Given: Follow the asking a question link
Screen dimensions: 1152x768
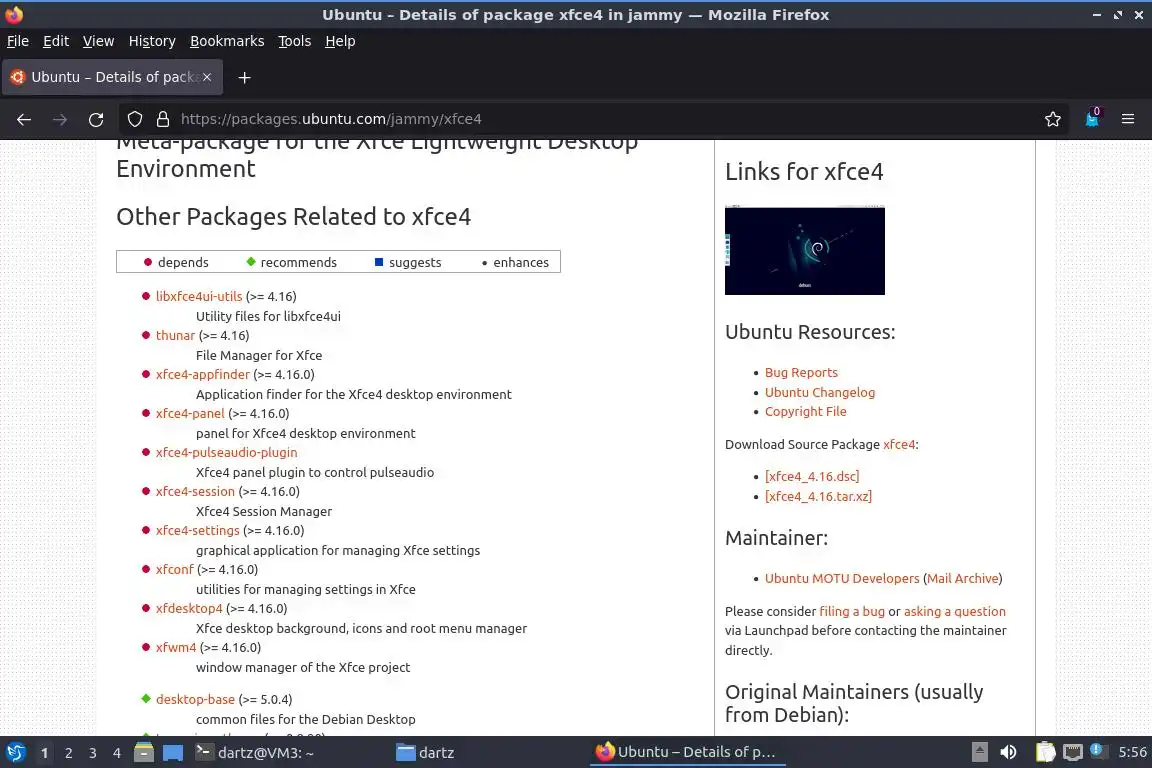Looking at the screenshot, I should point(954,611).
